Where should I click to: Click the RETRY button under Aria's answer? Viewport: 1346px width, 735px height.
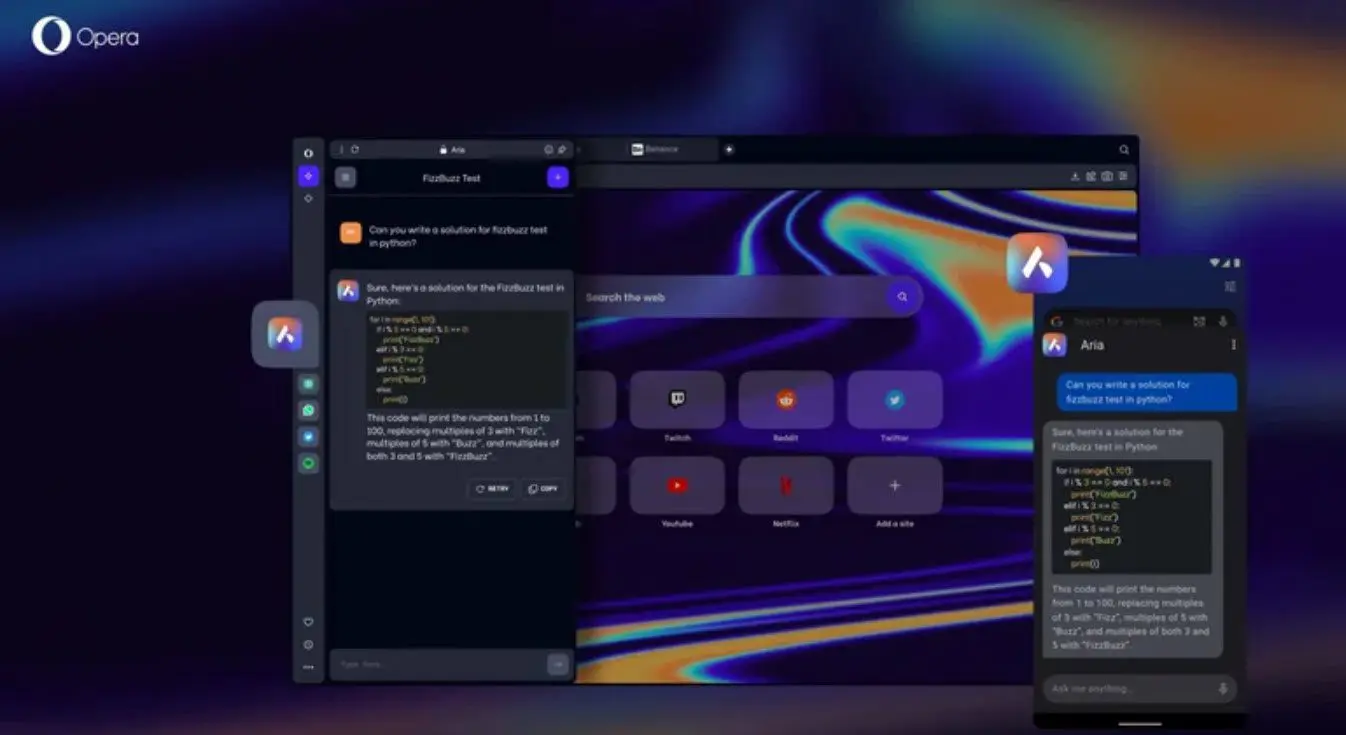pyautogui.click(x=492, y=489)
